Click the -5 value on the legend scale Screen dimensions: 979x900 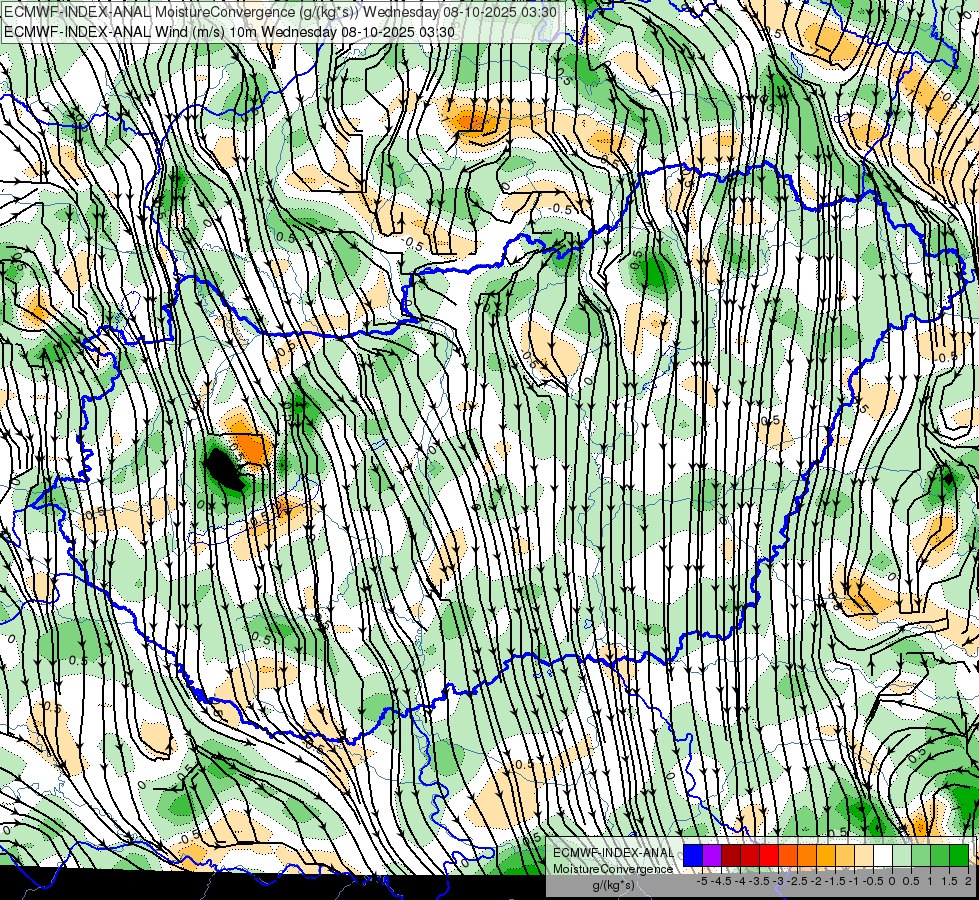point(702,881)
